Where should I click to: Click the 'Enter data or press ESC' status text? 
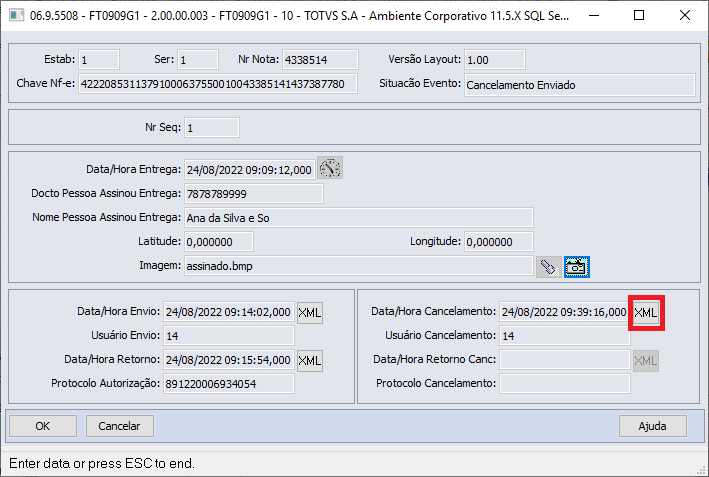pos(102,463)
